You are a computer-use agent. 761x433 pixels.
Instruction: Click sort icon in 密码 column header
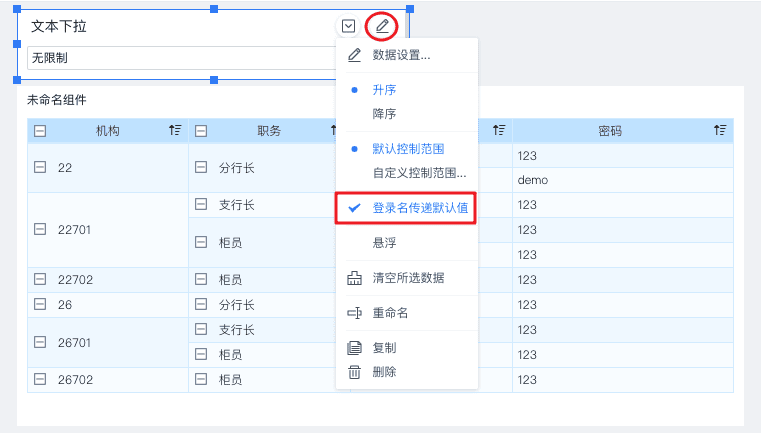point(720,131)
